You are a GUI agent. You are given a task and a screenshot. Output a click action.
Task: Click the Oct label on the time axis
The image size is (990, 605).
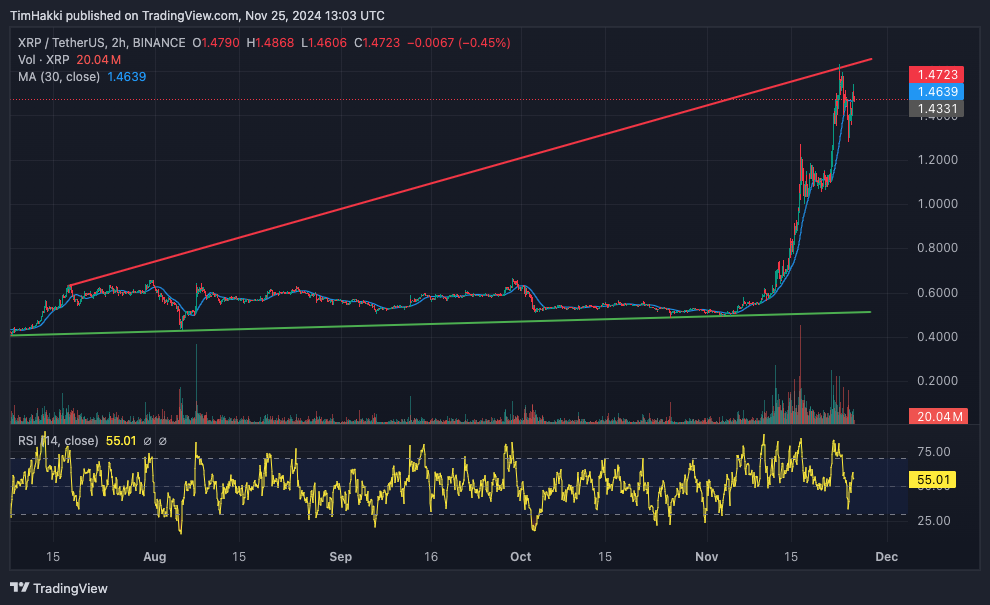(x=521, y=556)
